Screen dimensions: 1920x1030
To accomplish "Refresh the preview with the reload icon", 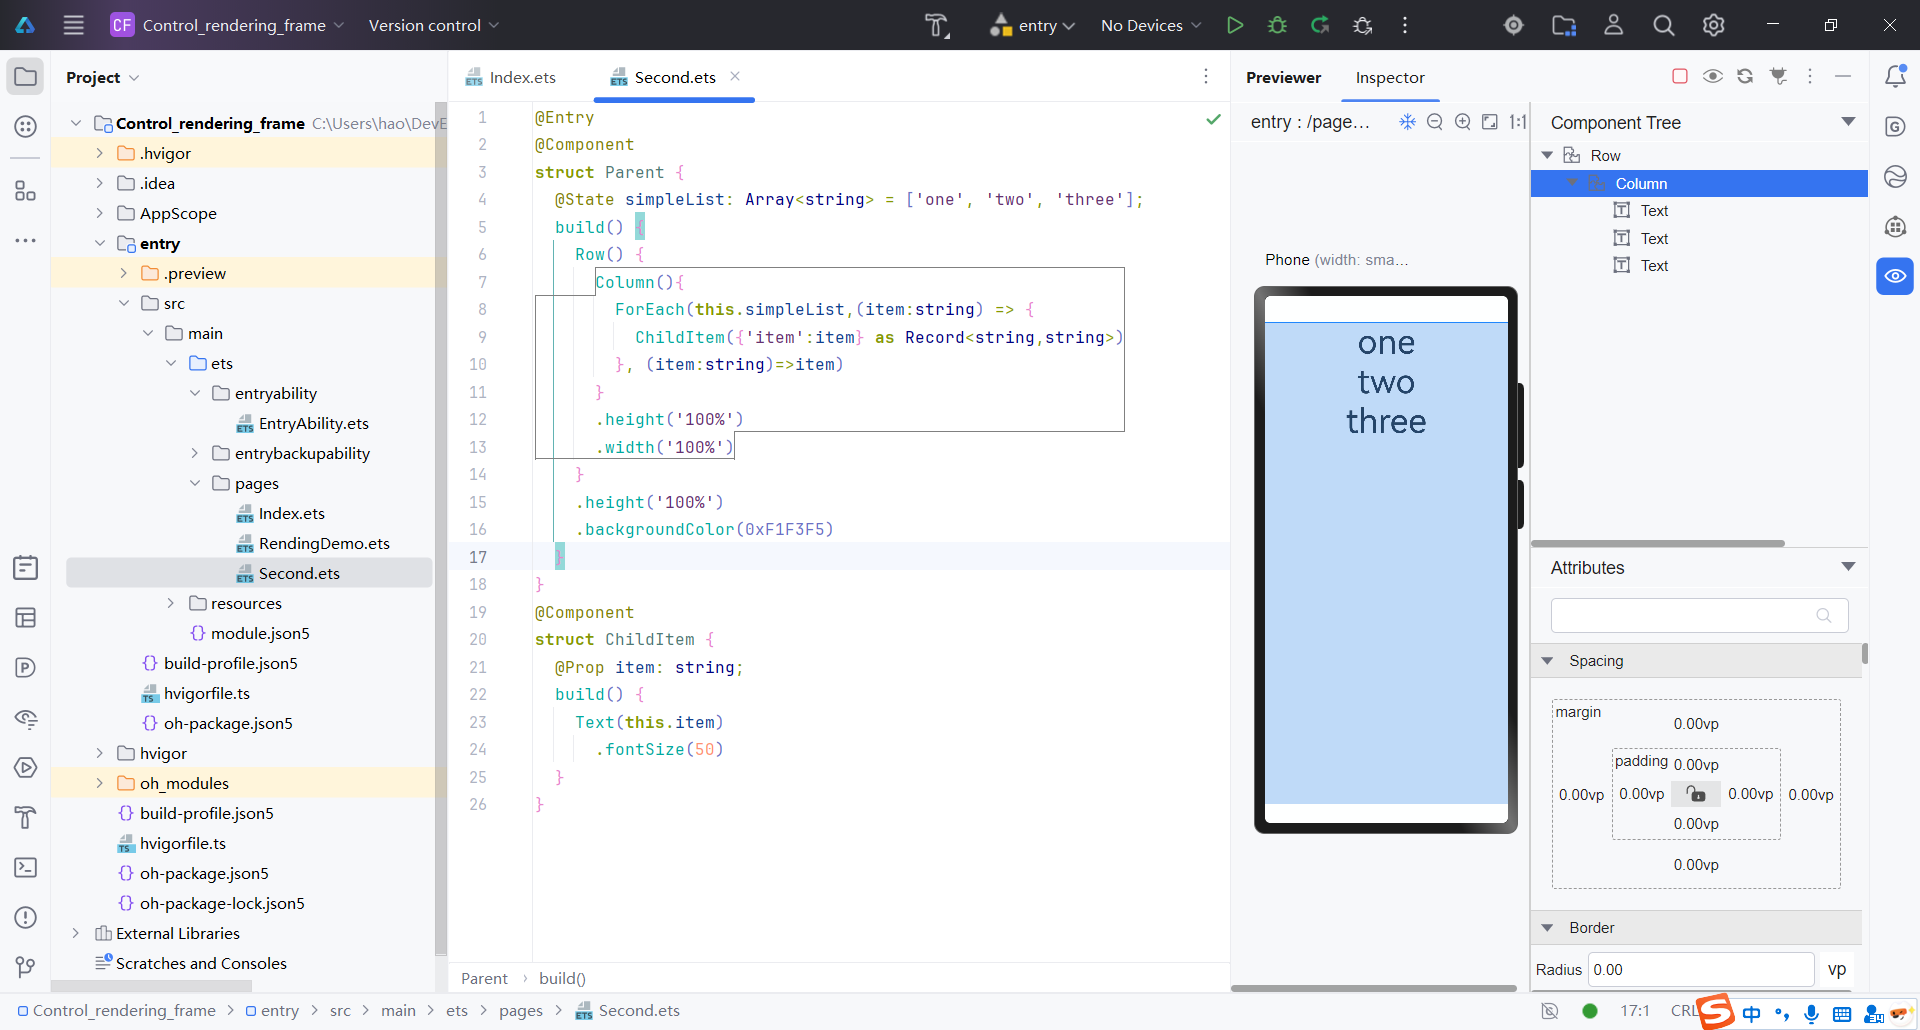I will tap(1745, 77).
